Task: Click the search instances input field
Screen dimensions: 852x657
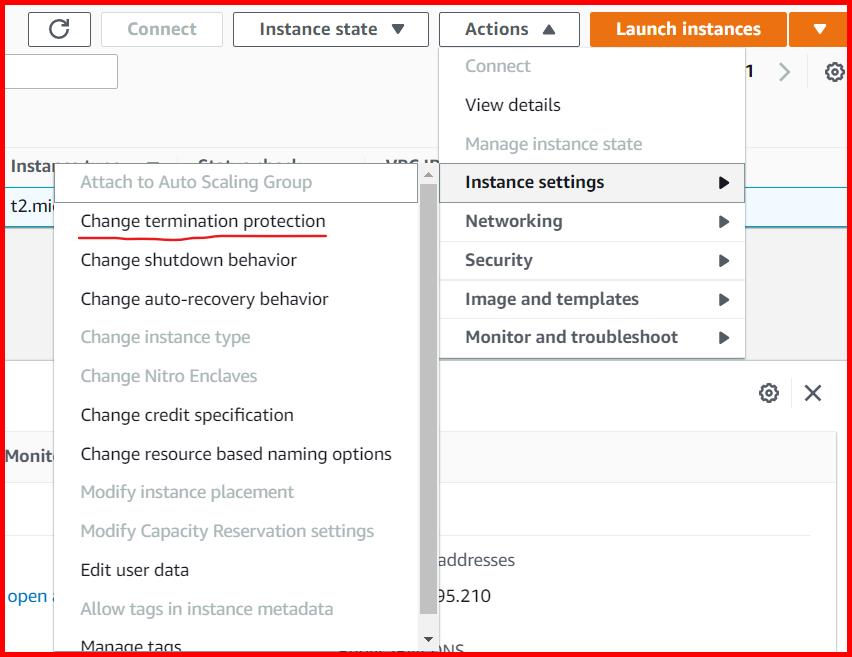Action: (x=58, y=71)
